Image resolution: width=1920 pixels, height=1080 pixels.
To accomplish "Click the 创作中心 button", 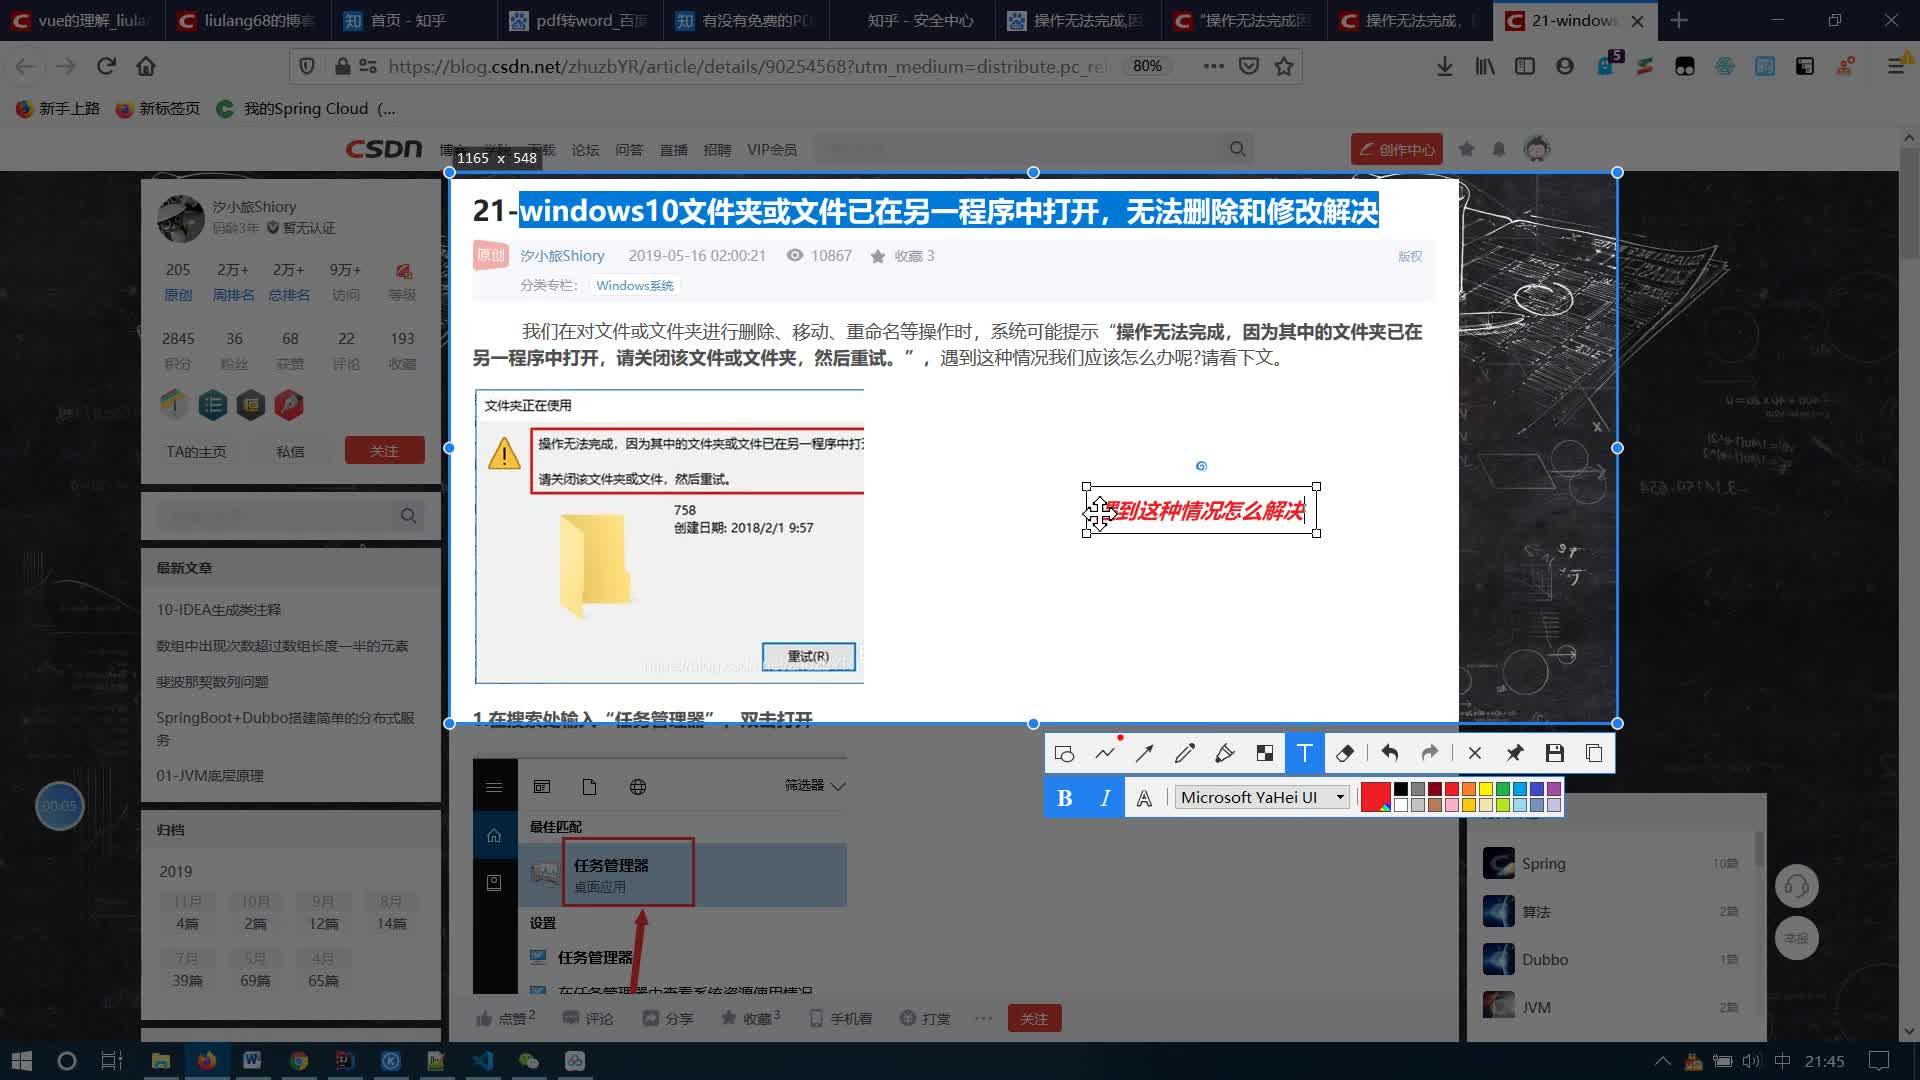I will click(1396, 149).
